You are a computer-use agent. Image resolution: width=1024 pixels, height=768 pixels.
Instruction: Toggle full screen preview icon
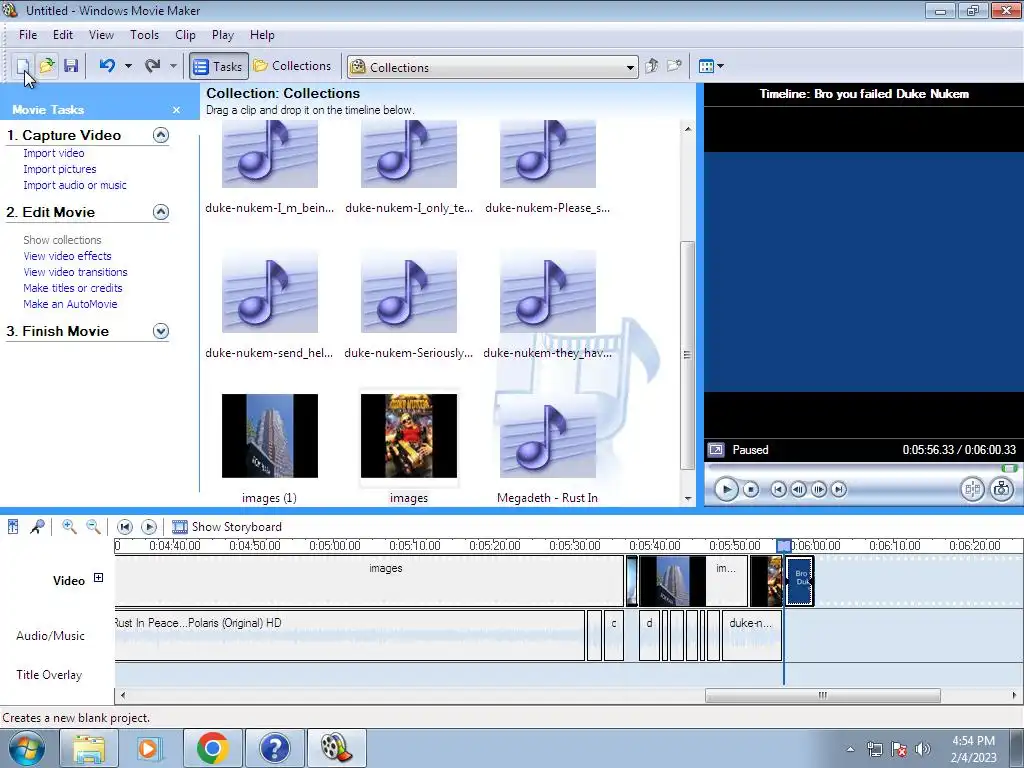pos(716,450)
